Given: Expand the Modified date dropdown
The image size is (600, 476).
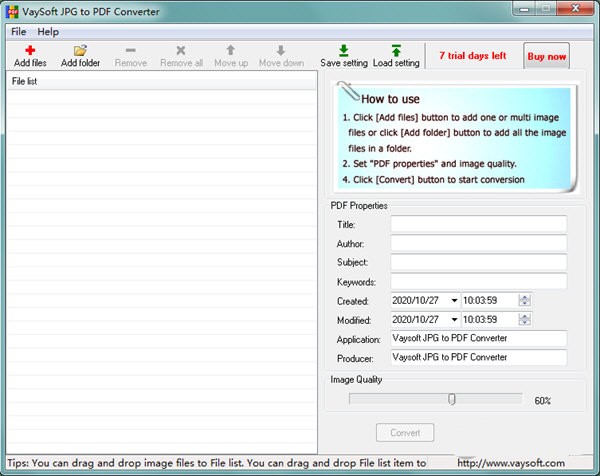Looking at the screenshot, I should click(455, 320).
